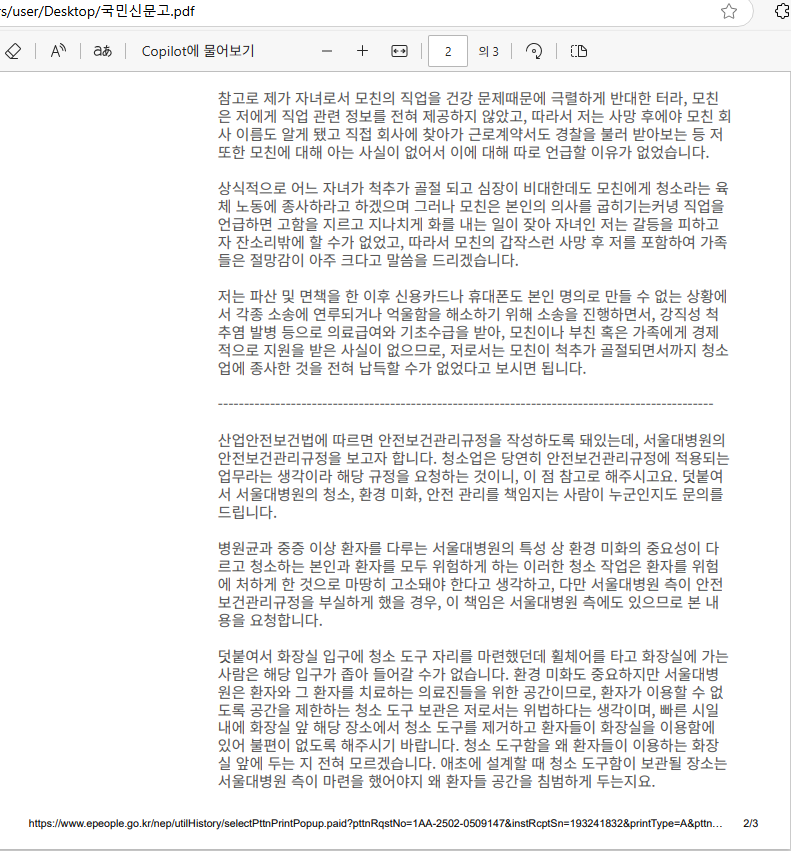Click the total page count '의 3'
Screen dimensions: 791x851
(489, 52)
